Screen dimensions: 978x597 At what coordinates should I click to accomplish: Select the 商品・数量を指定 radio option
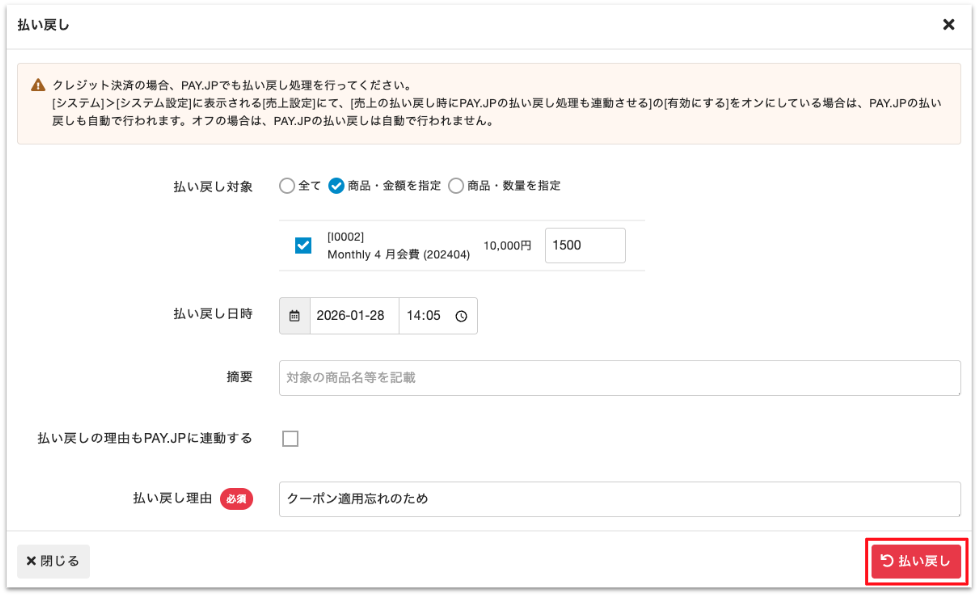click(x=456, y=185)
